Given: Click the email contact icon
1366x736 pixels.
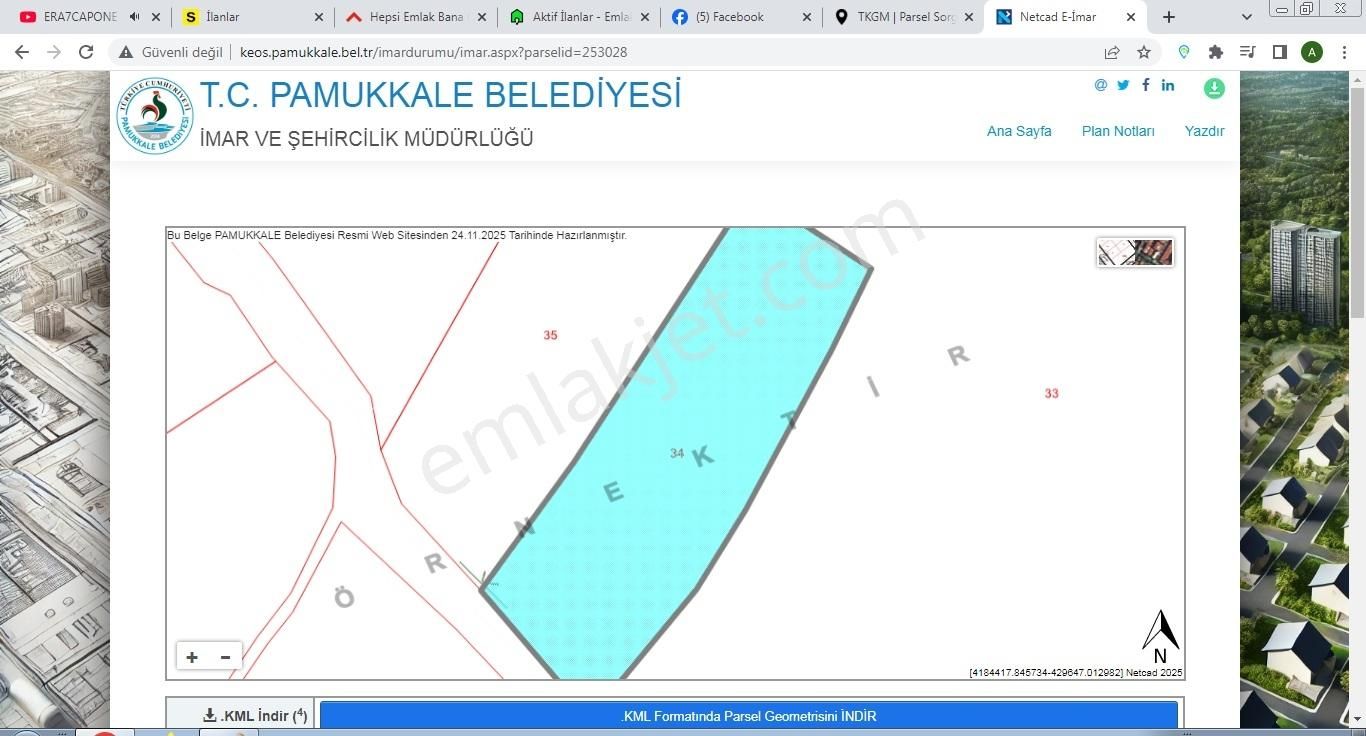Looking at the screenshot, I should tap(1099, 85).
